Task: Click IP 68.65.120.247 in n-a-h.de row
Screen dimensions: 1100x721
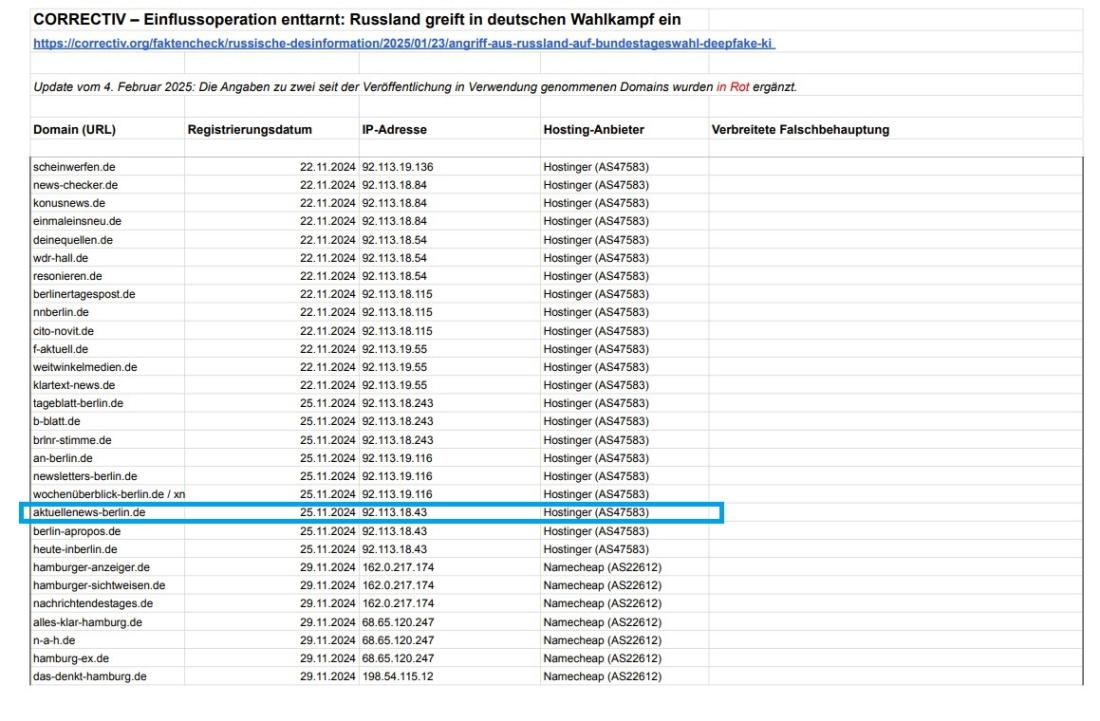Action: [398, 640]
